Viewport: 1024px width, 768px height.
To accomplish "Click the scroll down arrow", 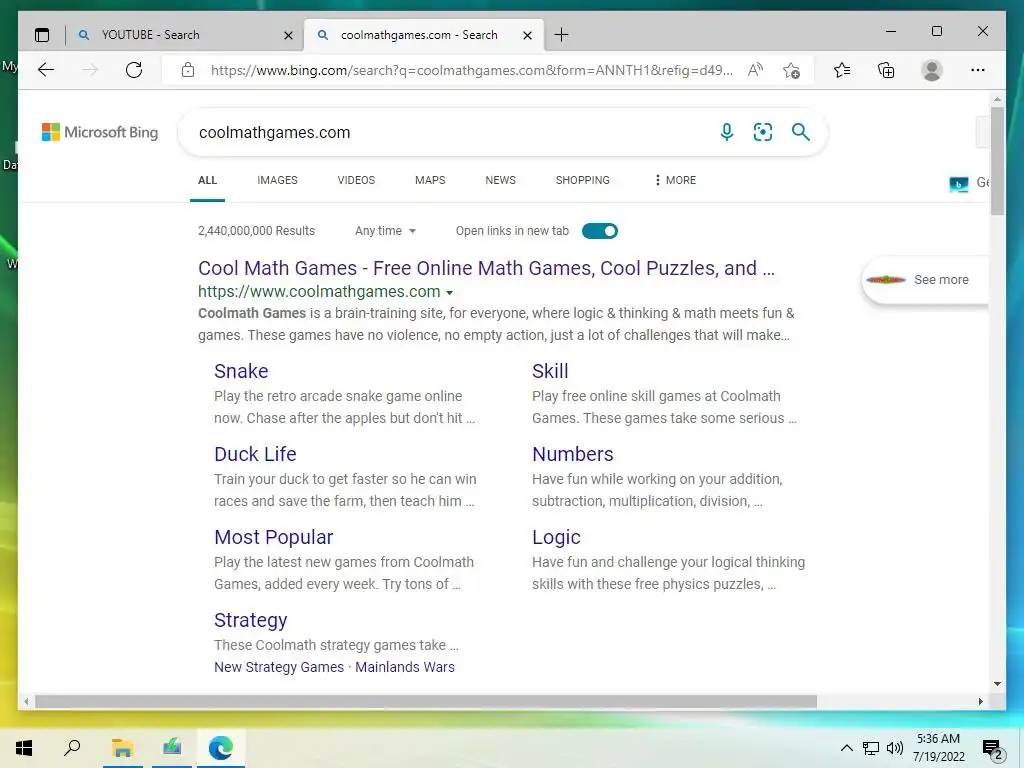I will coord(997,684).
